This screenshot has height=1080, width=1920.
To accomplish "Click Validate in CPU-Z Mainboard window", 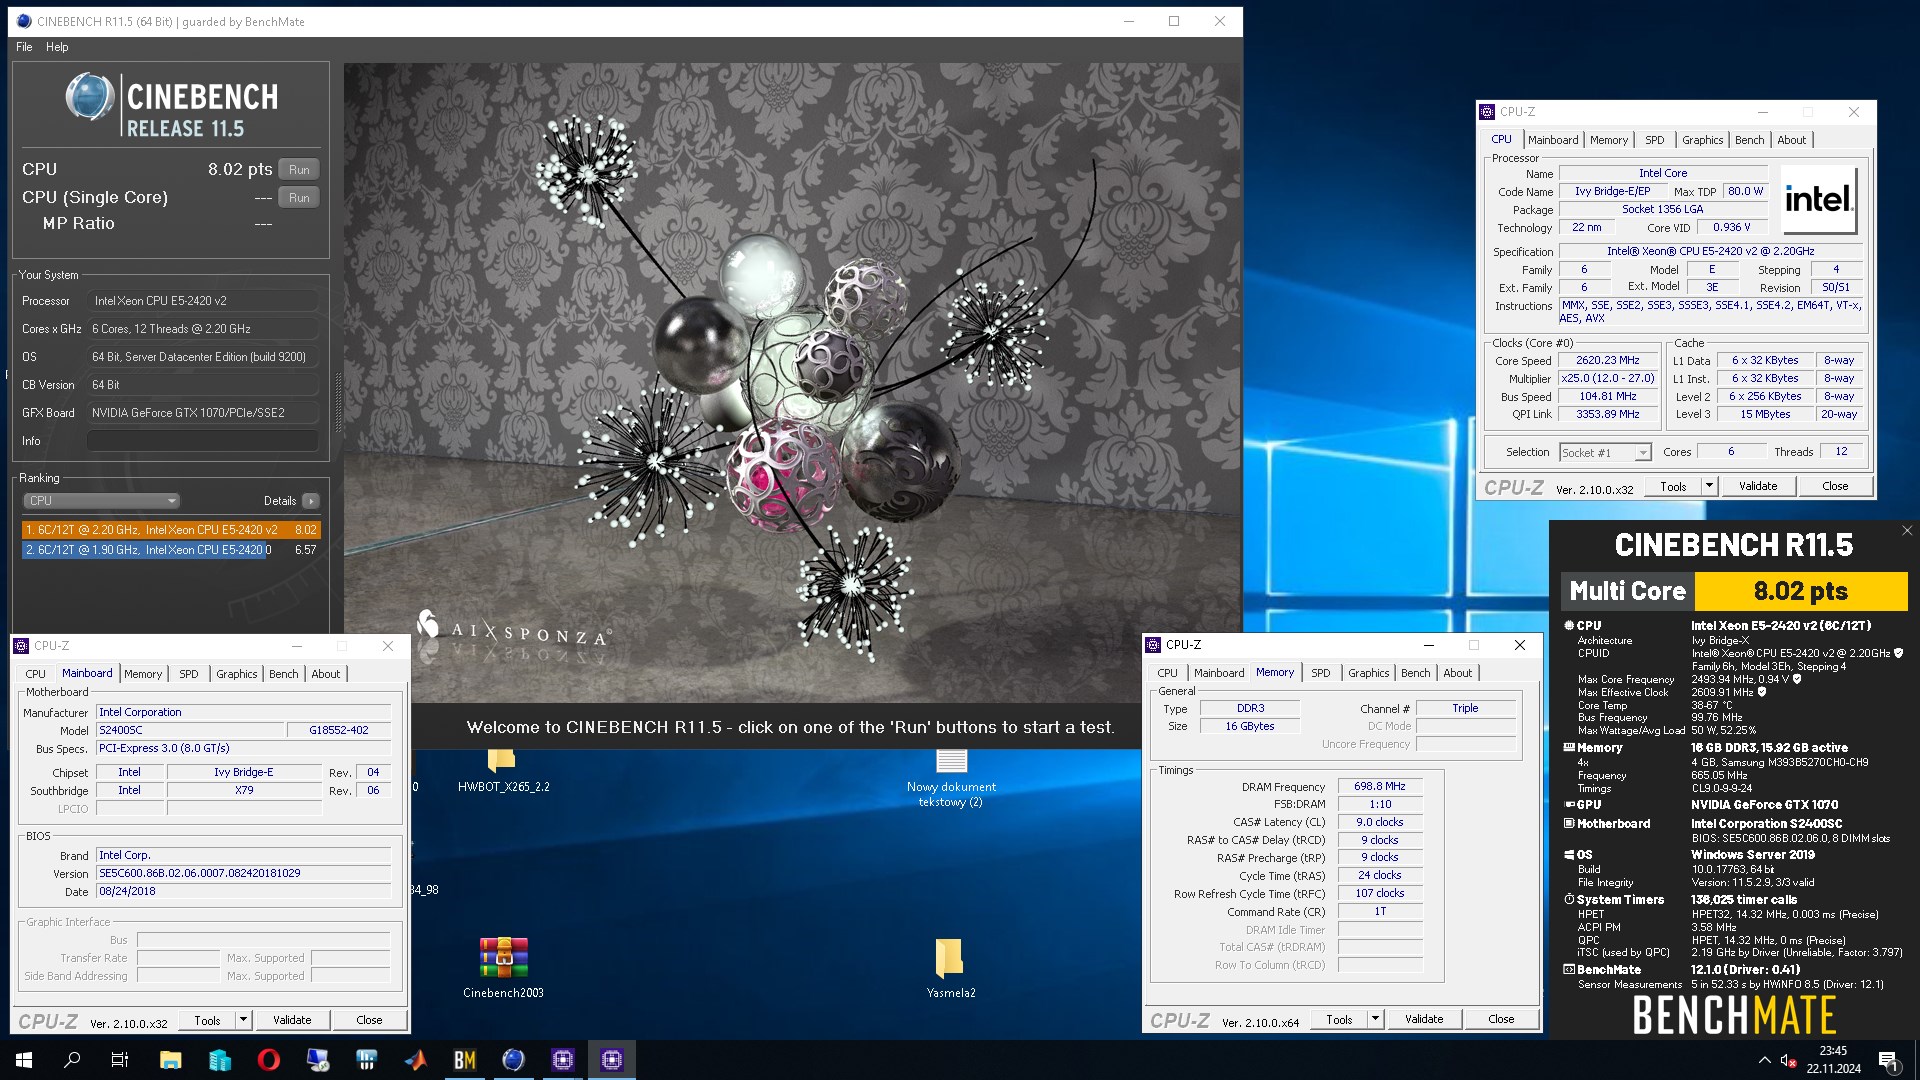I will tap(292, 1020).
